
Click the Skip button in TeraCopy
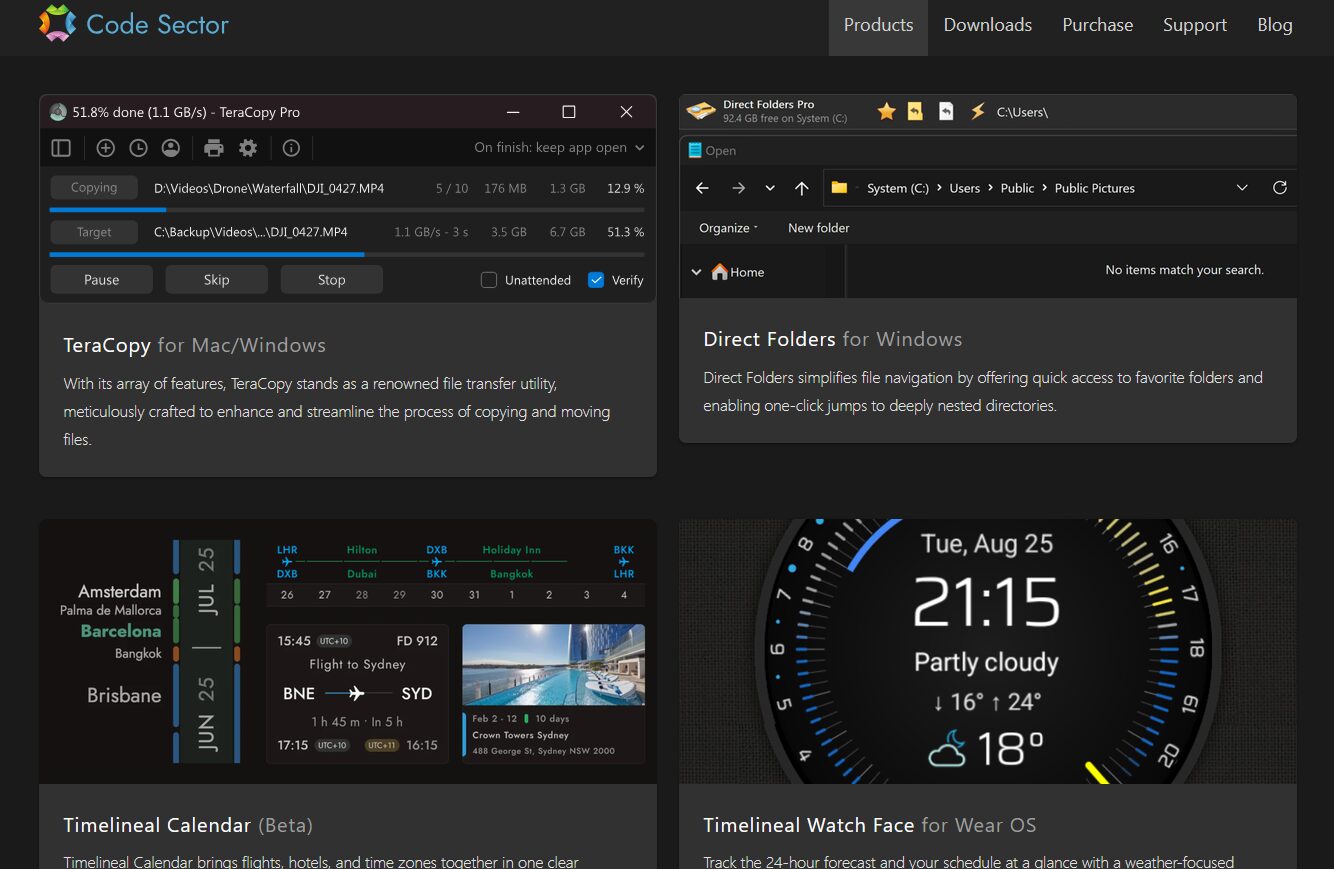pyautogui.click(x=216, y=280)
